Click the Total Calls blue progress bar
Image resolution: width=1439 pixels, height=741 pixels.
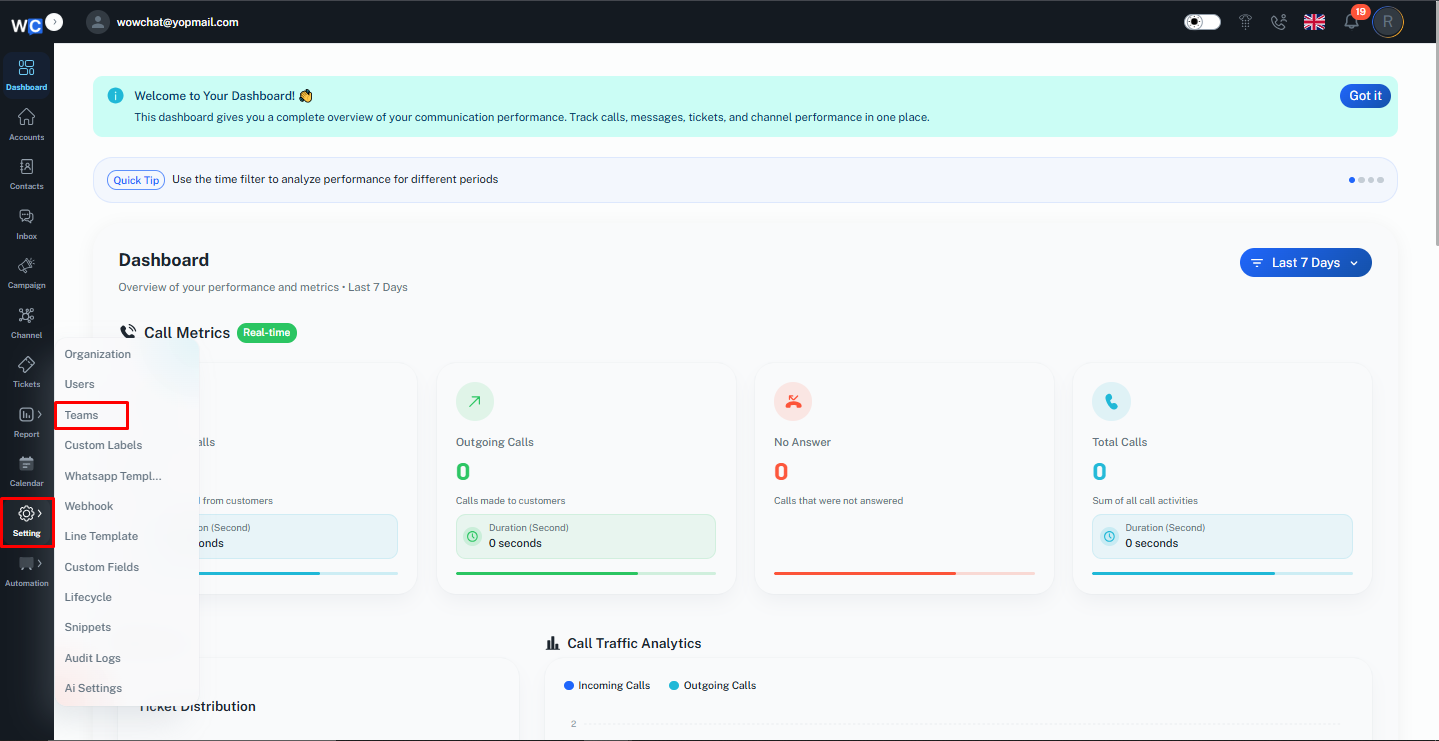click(x=1222, y=573)
